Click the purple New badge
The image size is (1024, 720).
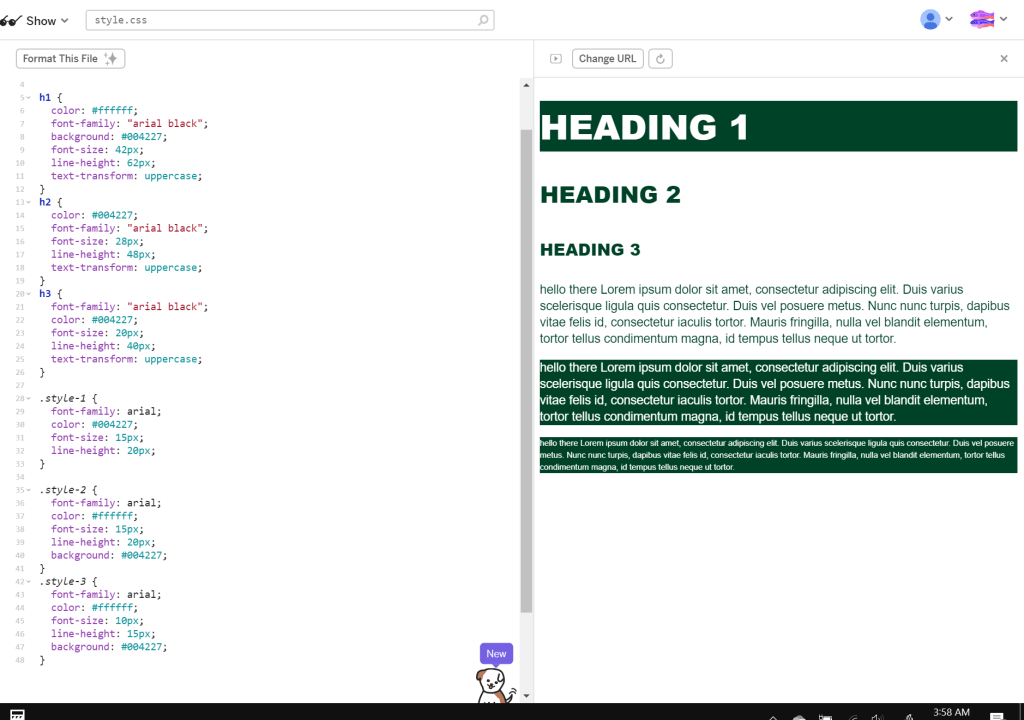click(x=496, y=654)
